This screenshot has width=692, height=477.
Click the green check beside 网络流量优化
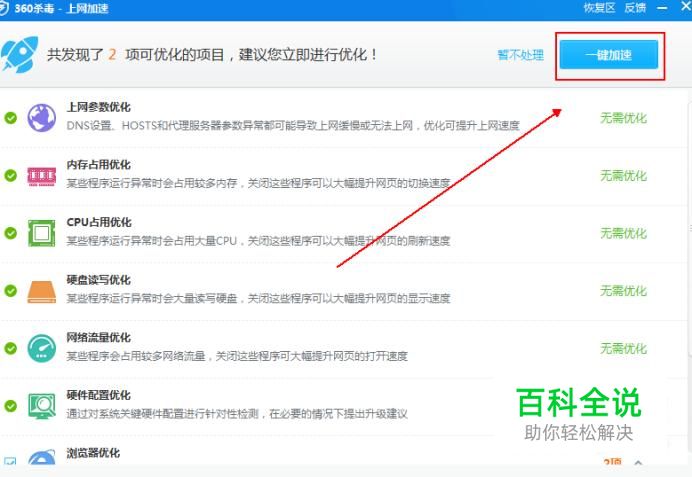[x=11, y=348]
